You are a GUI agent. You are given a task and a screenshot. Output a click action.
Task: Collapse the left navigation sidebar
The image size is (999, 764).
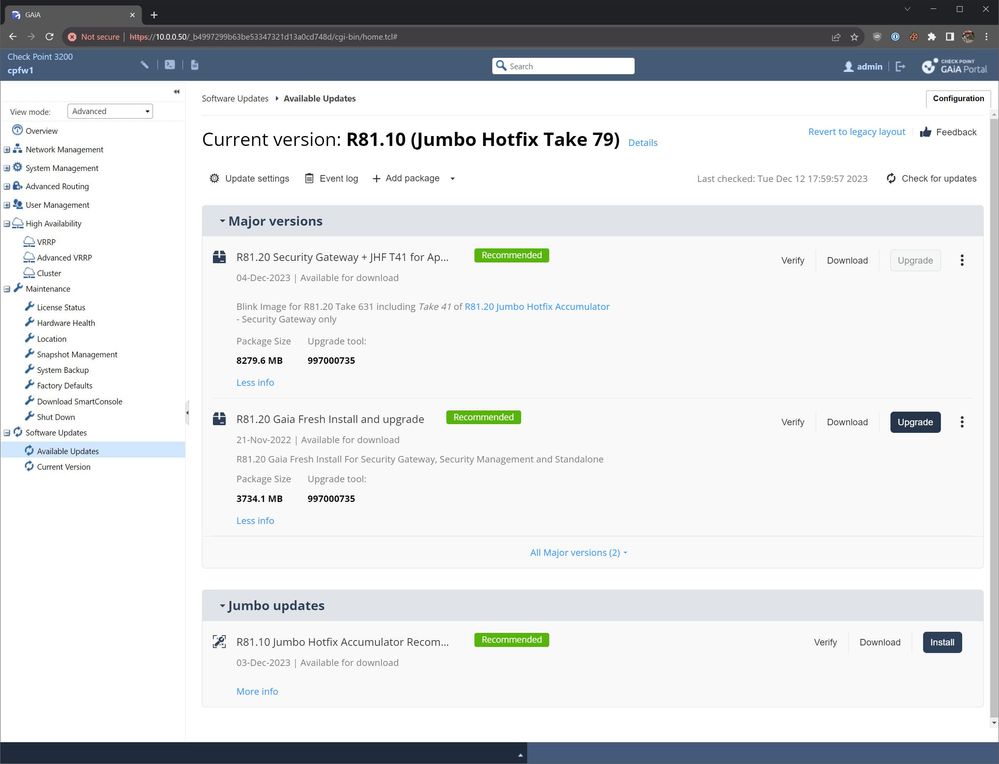pyautogui.click(x=177, y=92)
